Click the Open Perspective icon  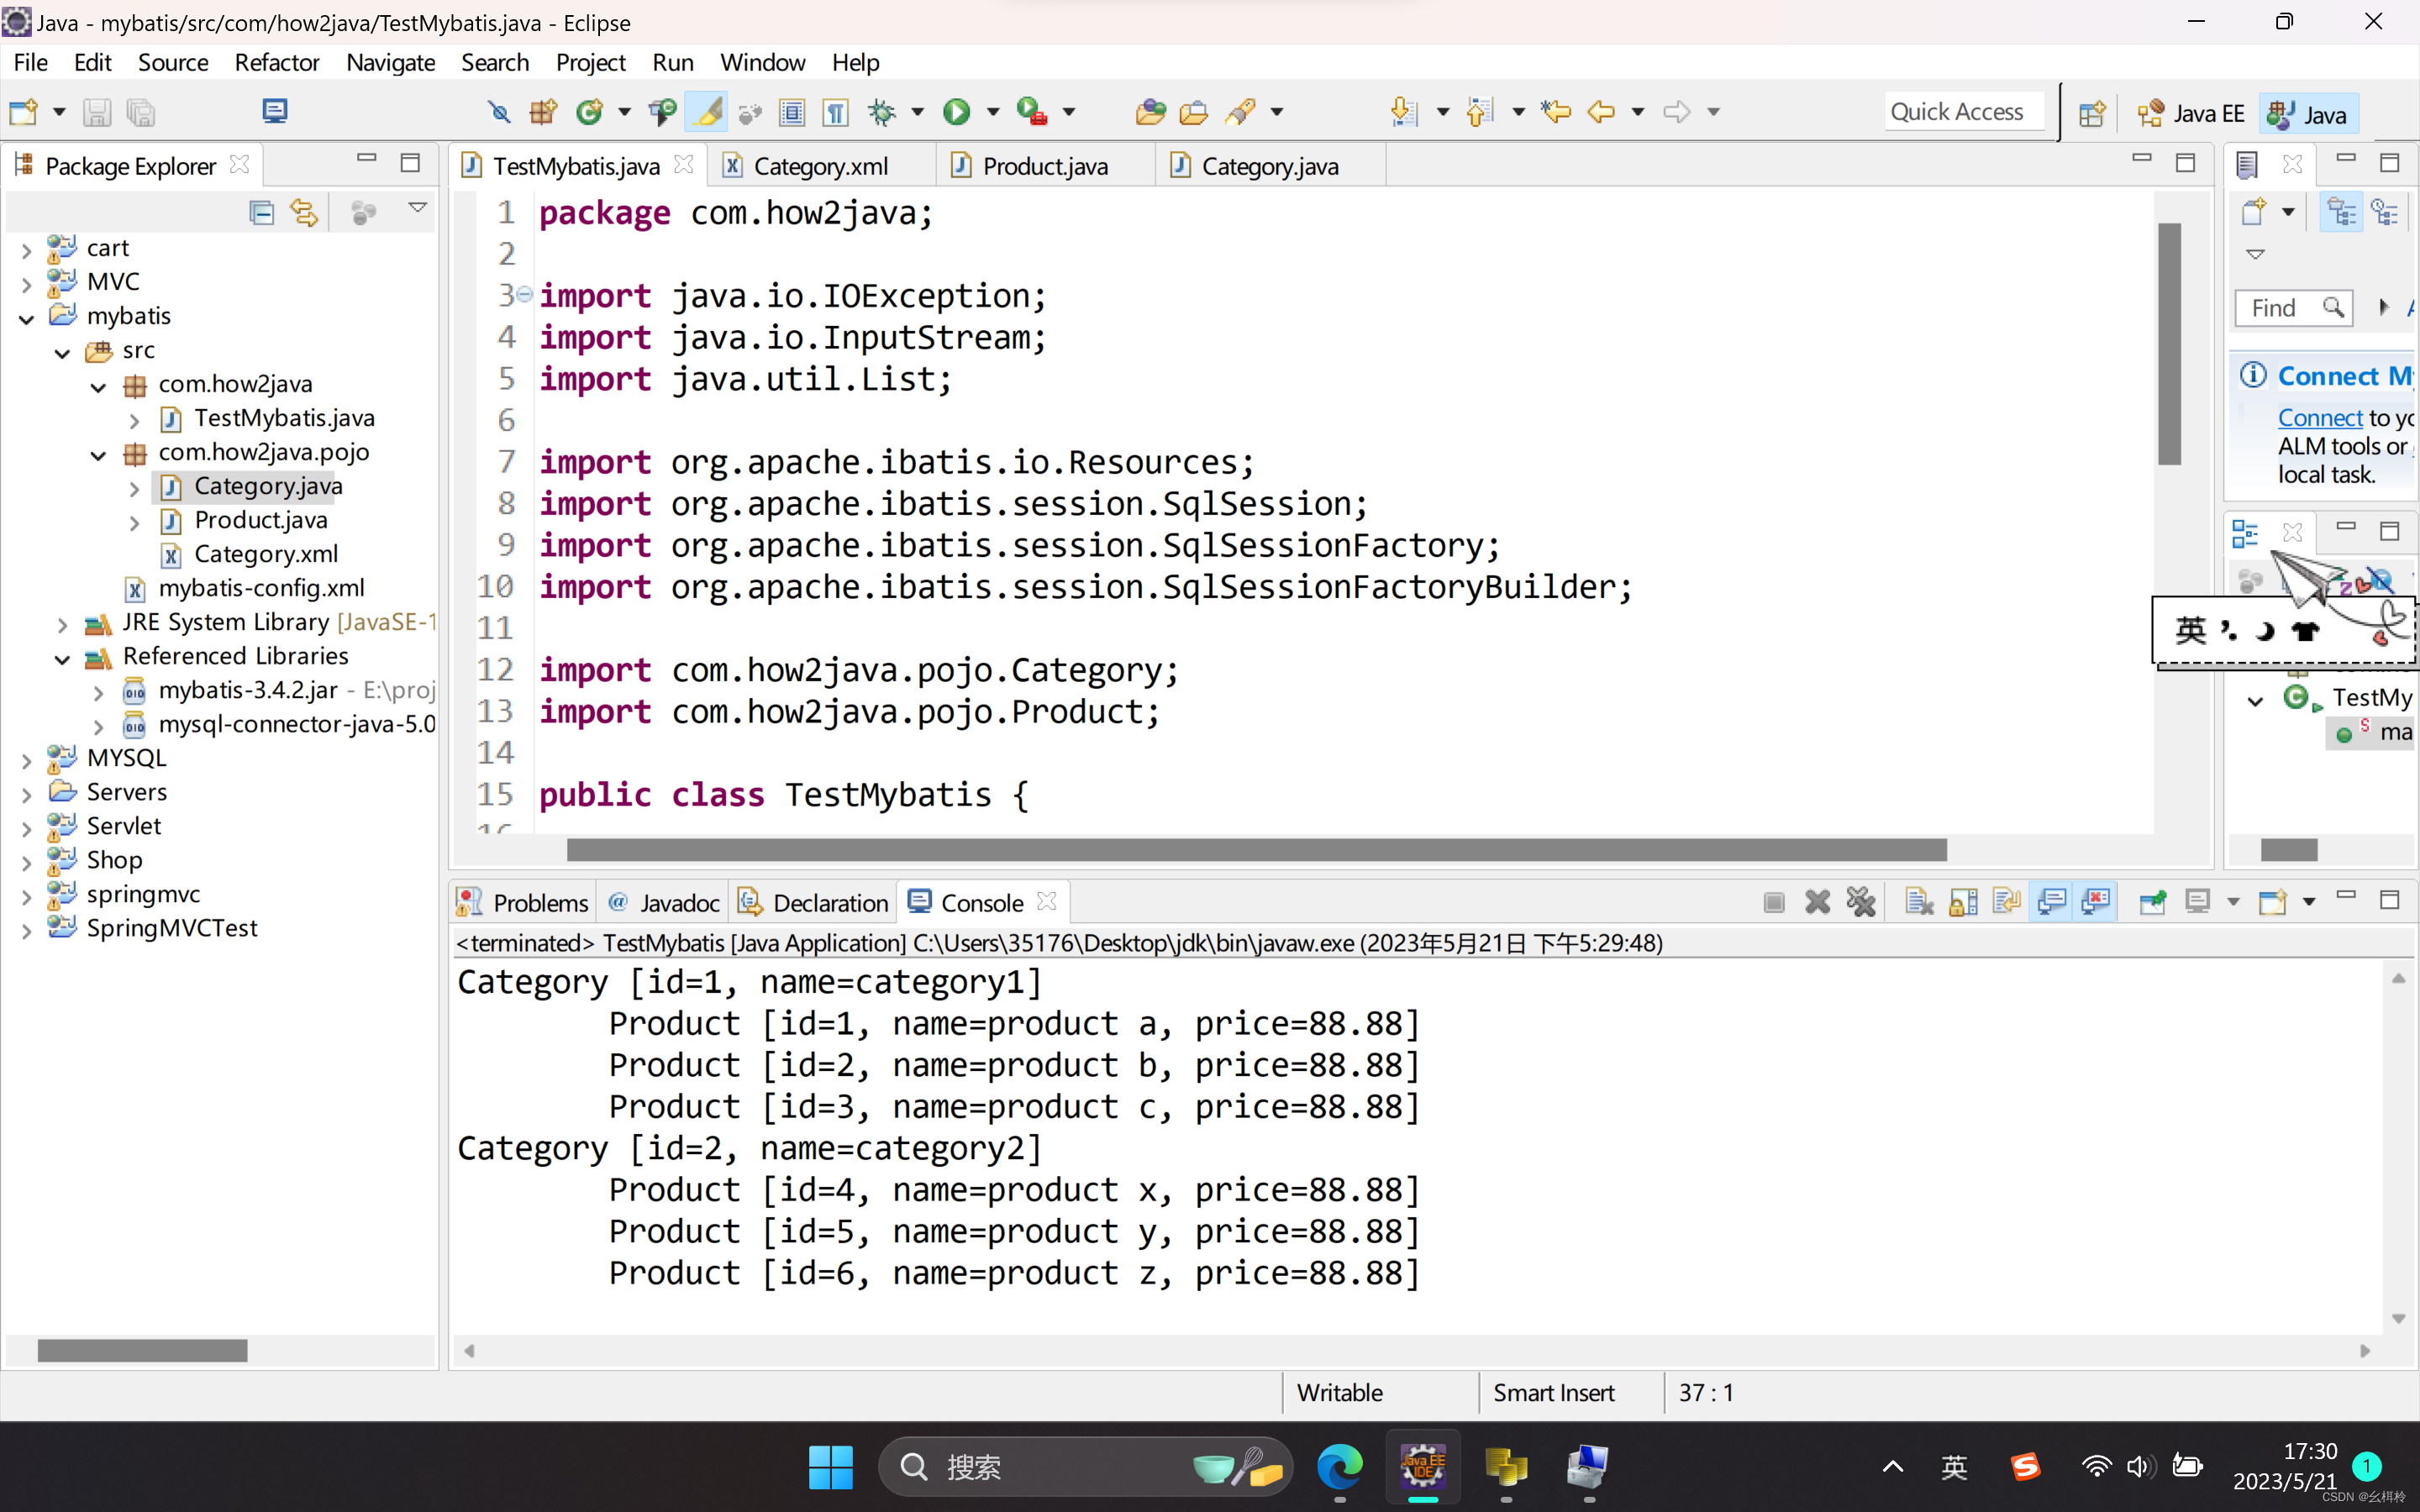coord(2091,113)
